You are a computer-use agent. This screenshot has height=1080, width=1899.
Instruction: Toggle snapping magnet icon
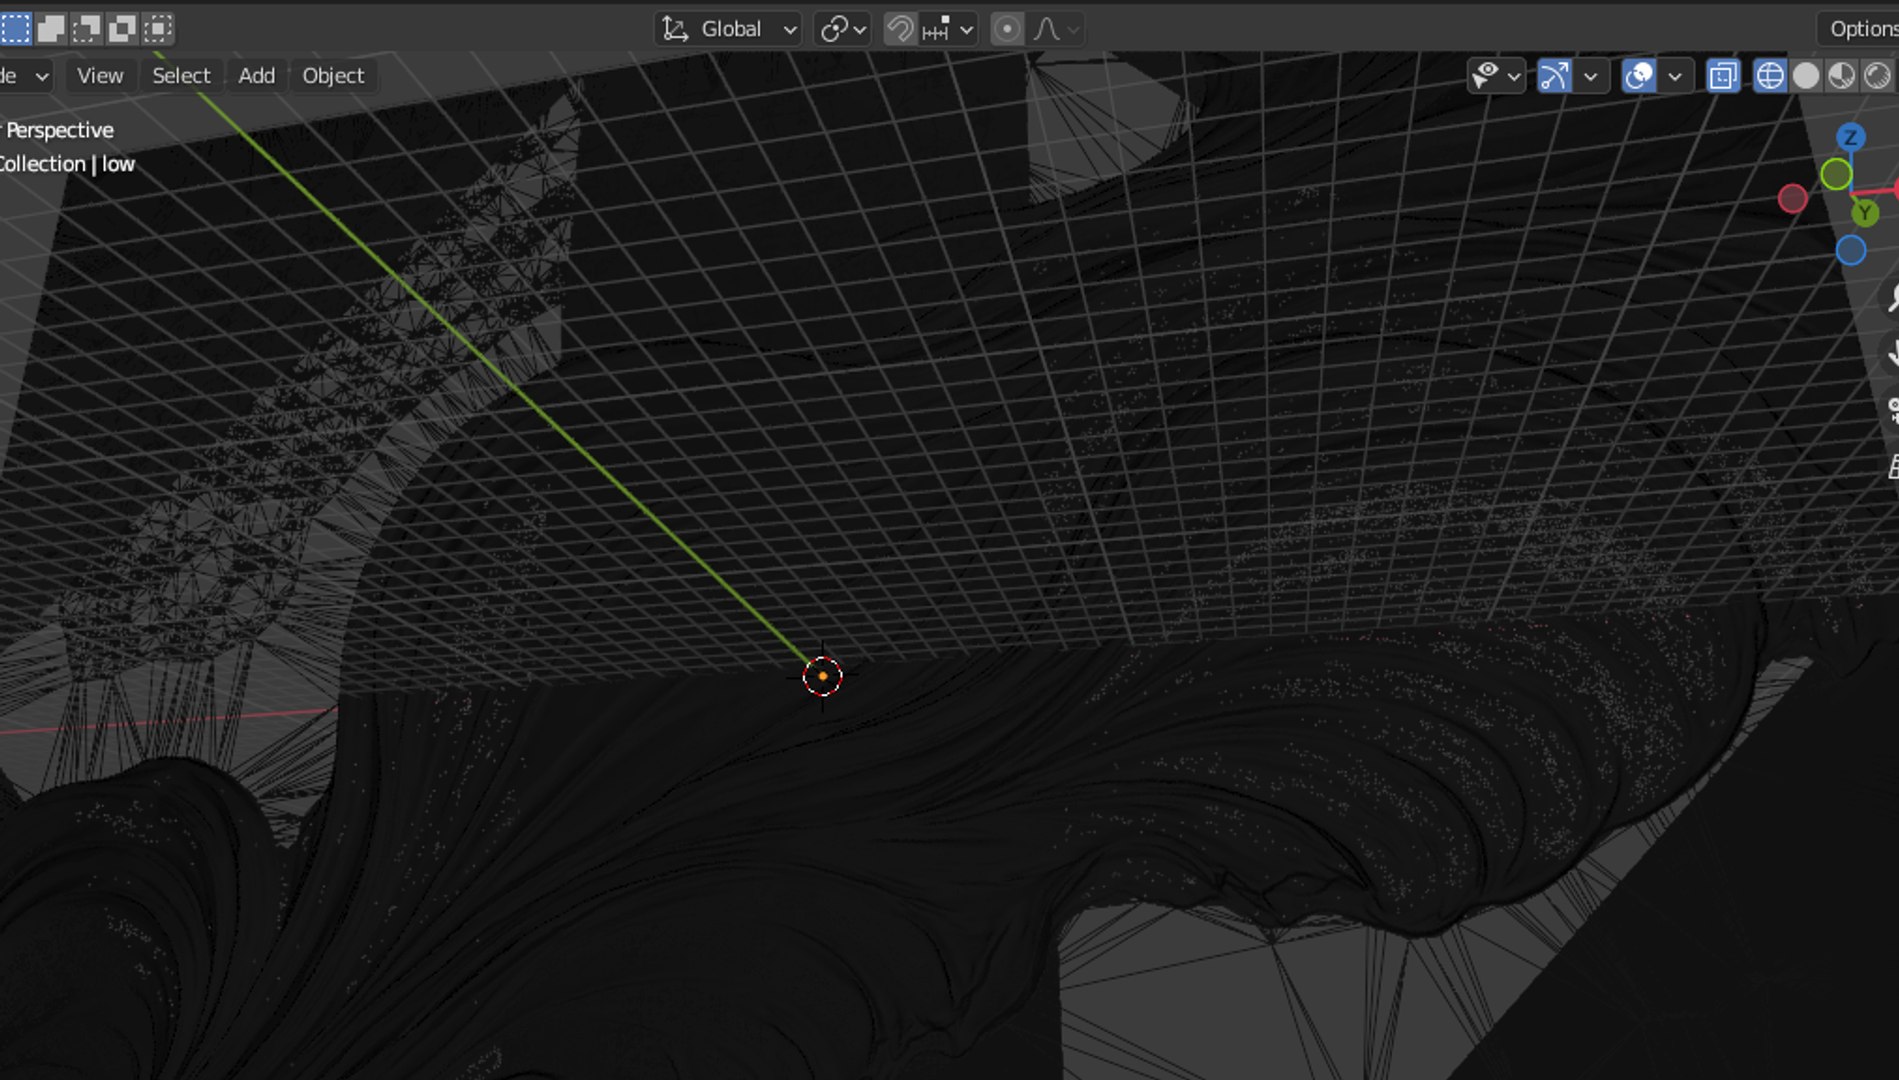900,29
